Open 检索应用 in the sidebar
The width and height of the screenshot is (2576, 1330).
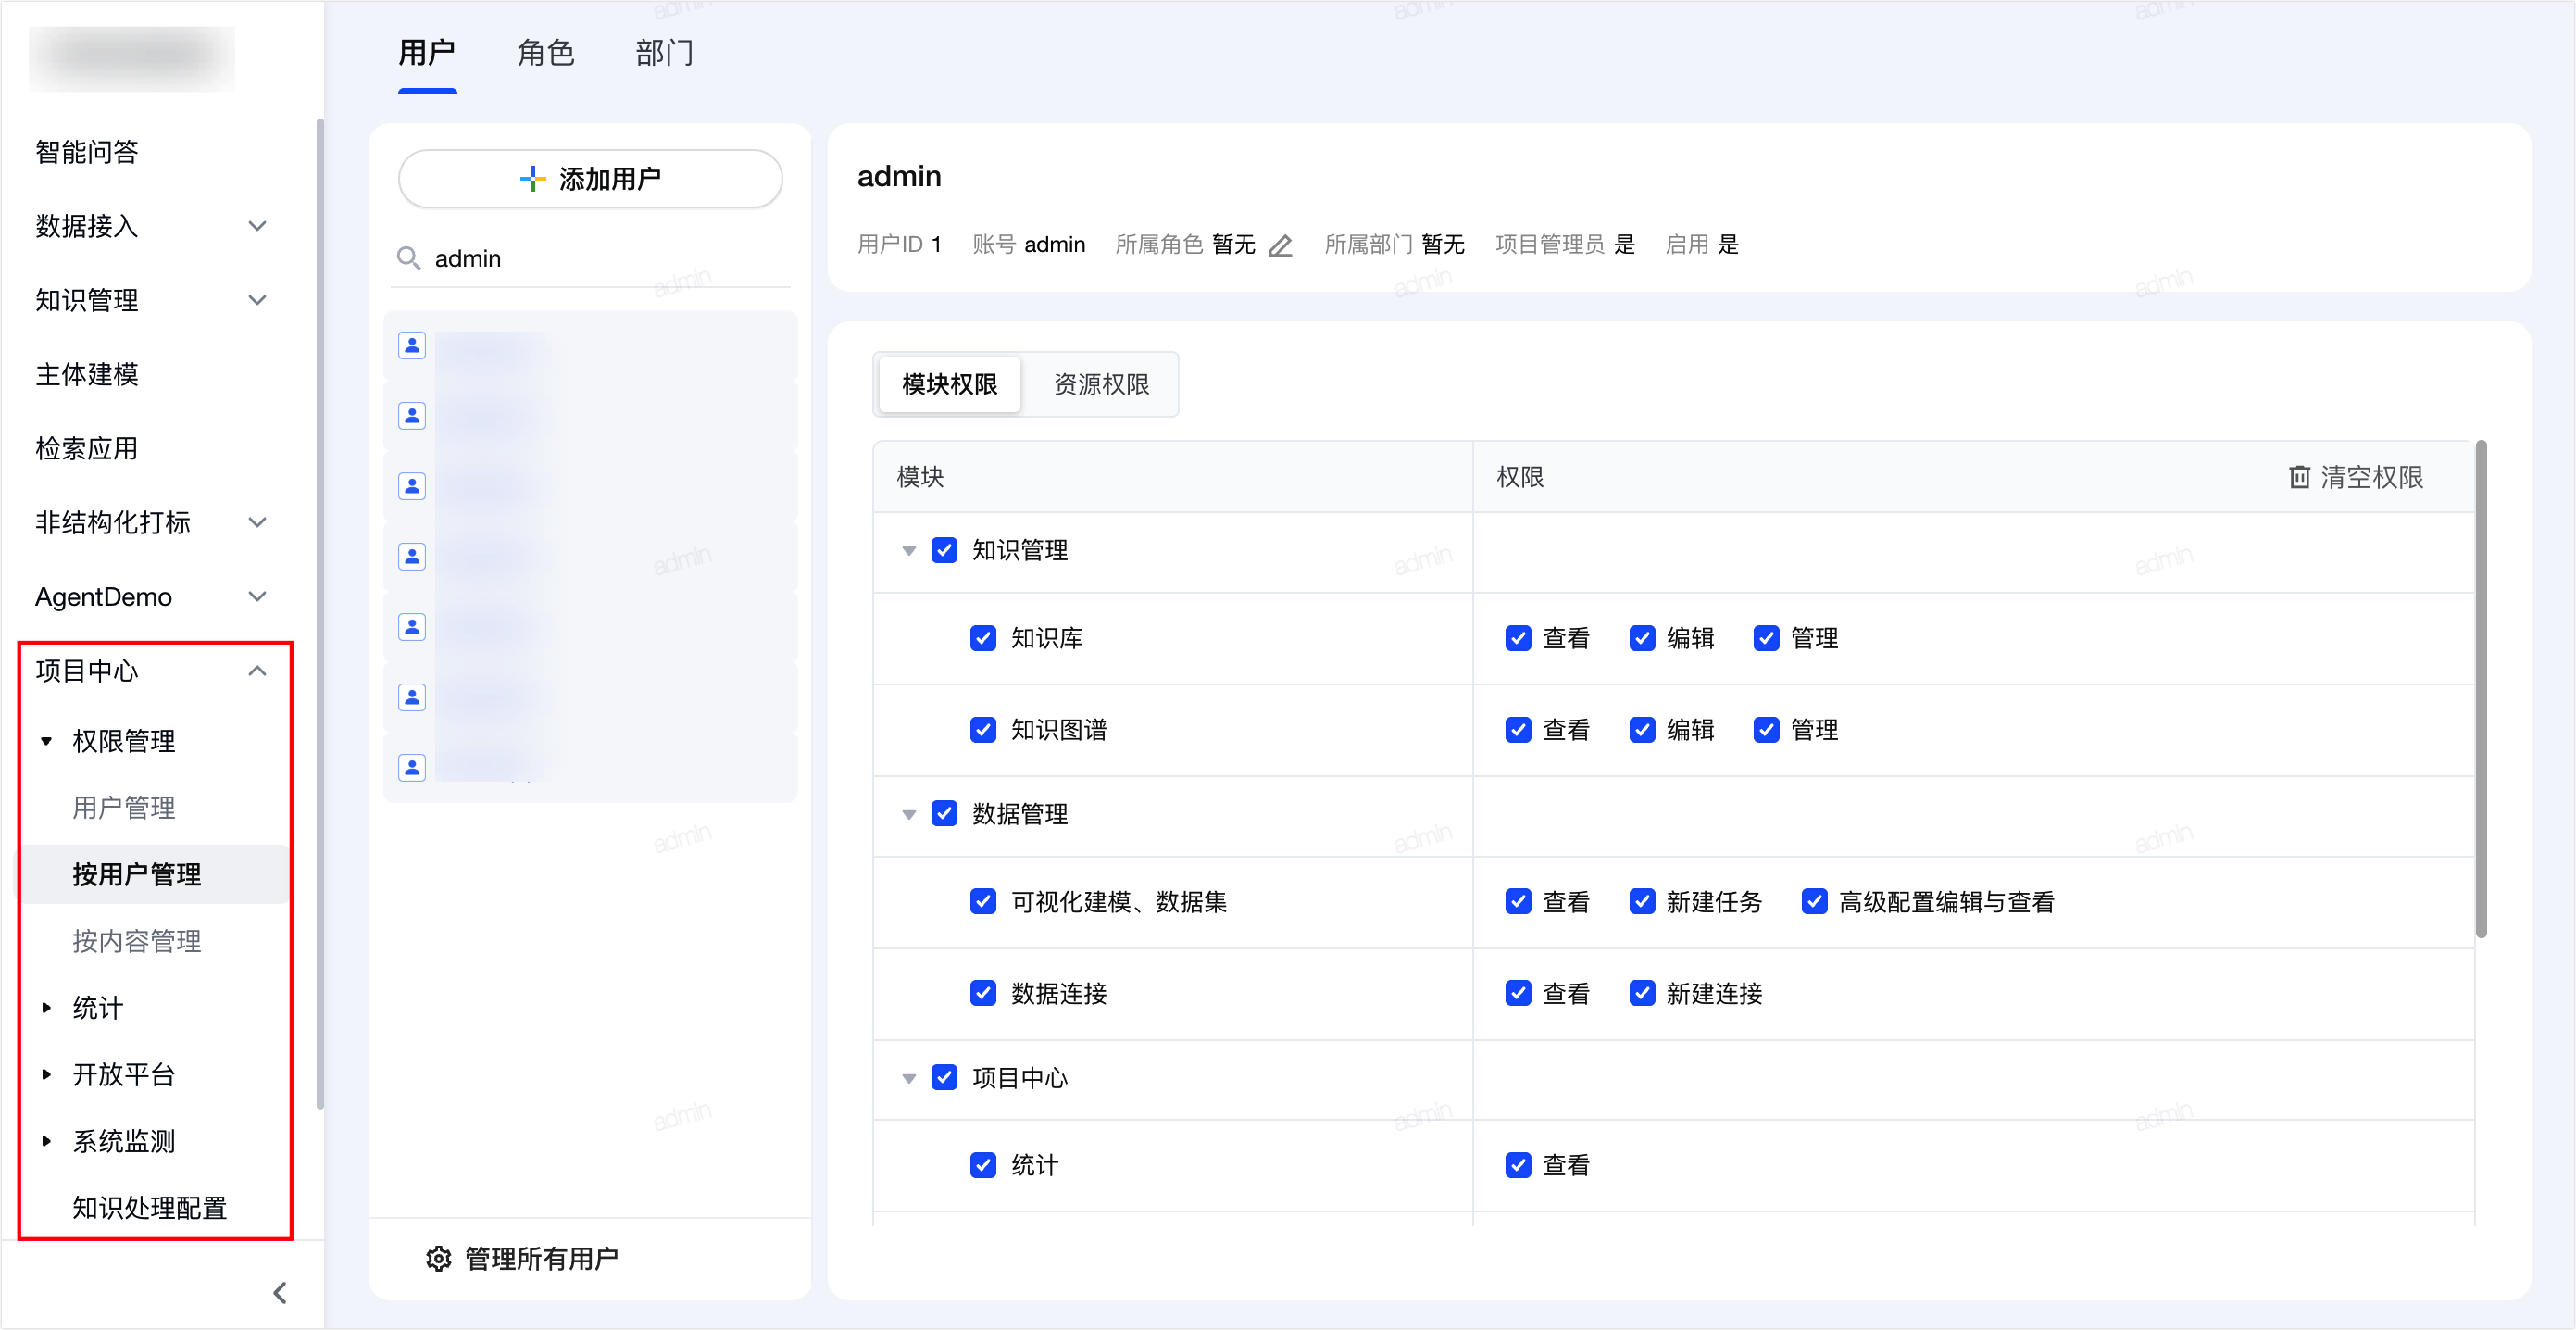87,449
